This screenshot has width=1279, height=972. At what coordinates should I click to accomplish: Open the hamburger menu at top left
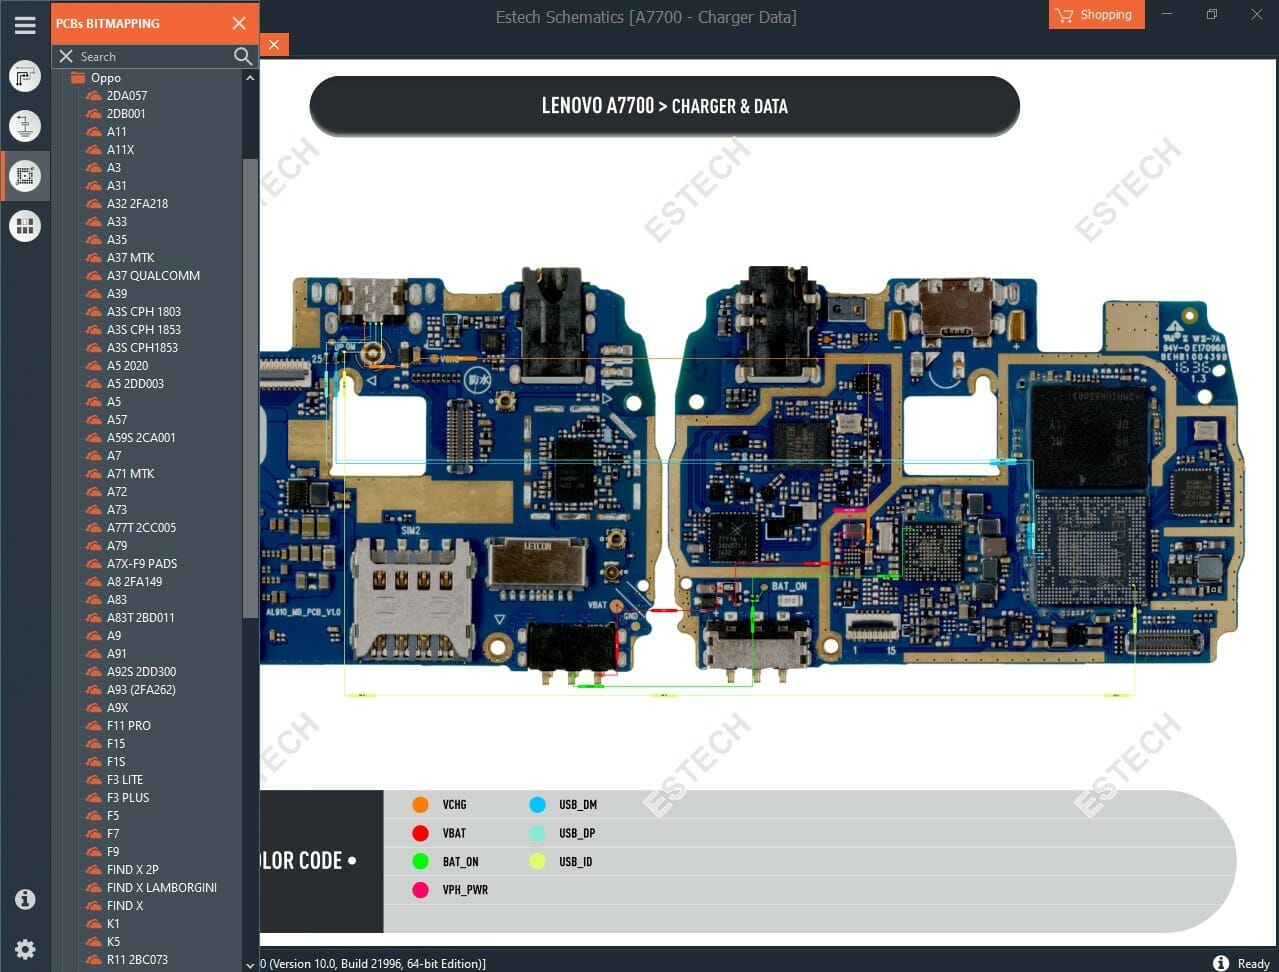tap(25, 26)
